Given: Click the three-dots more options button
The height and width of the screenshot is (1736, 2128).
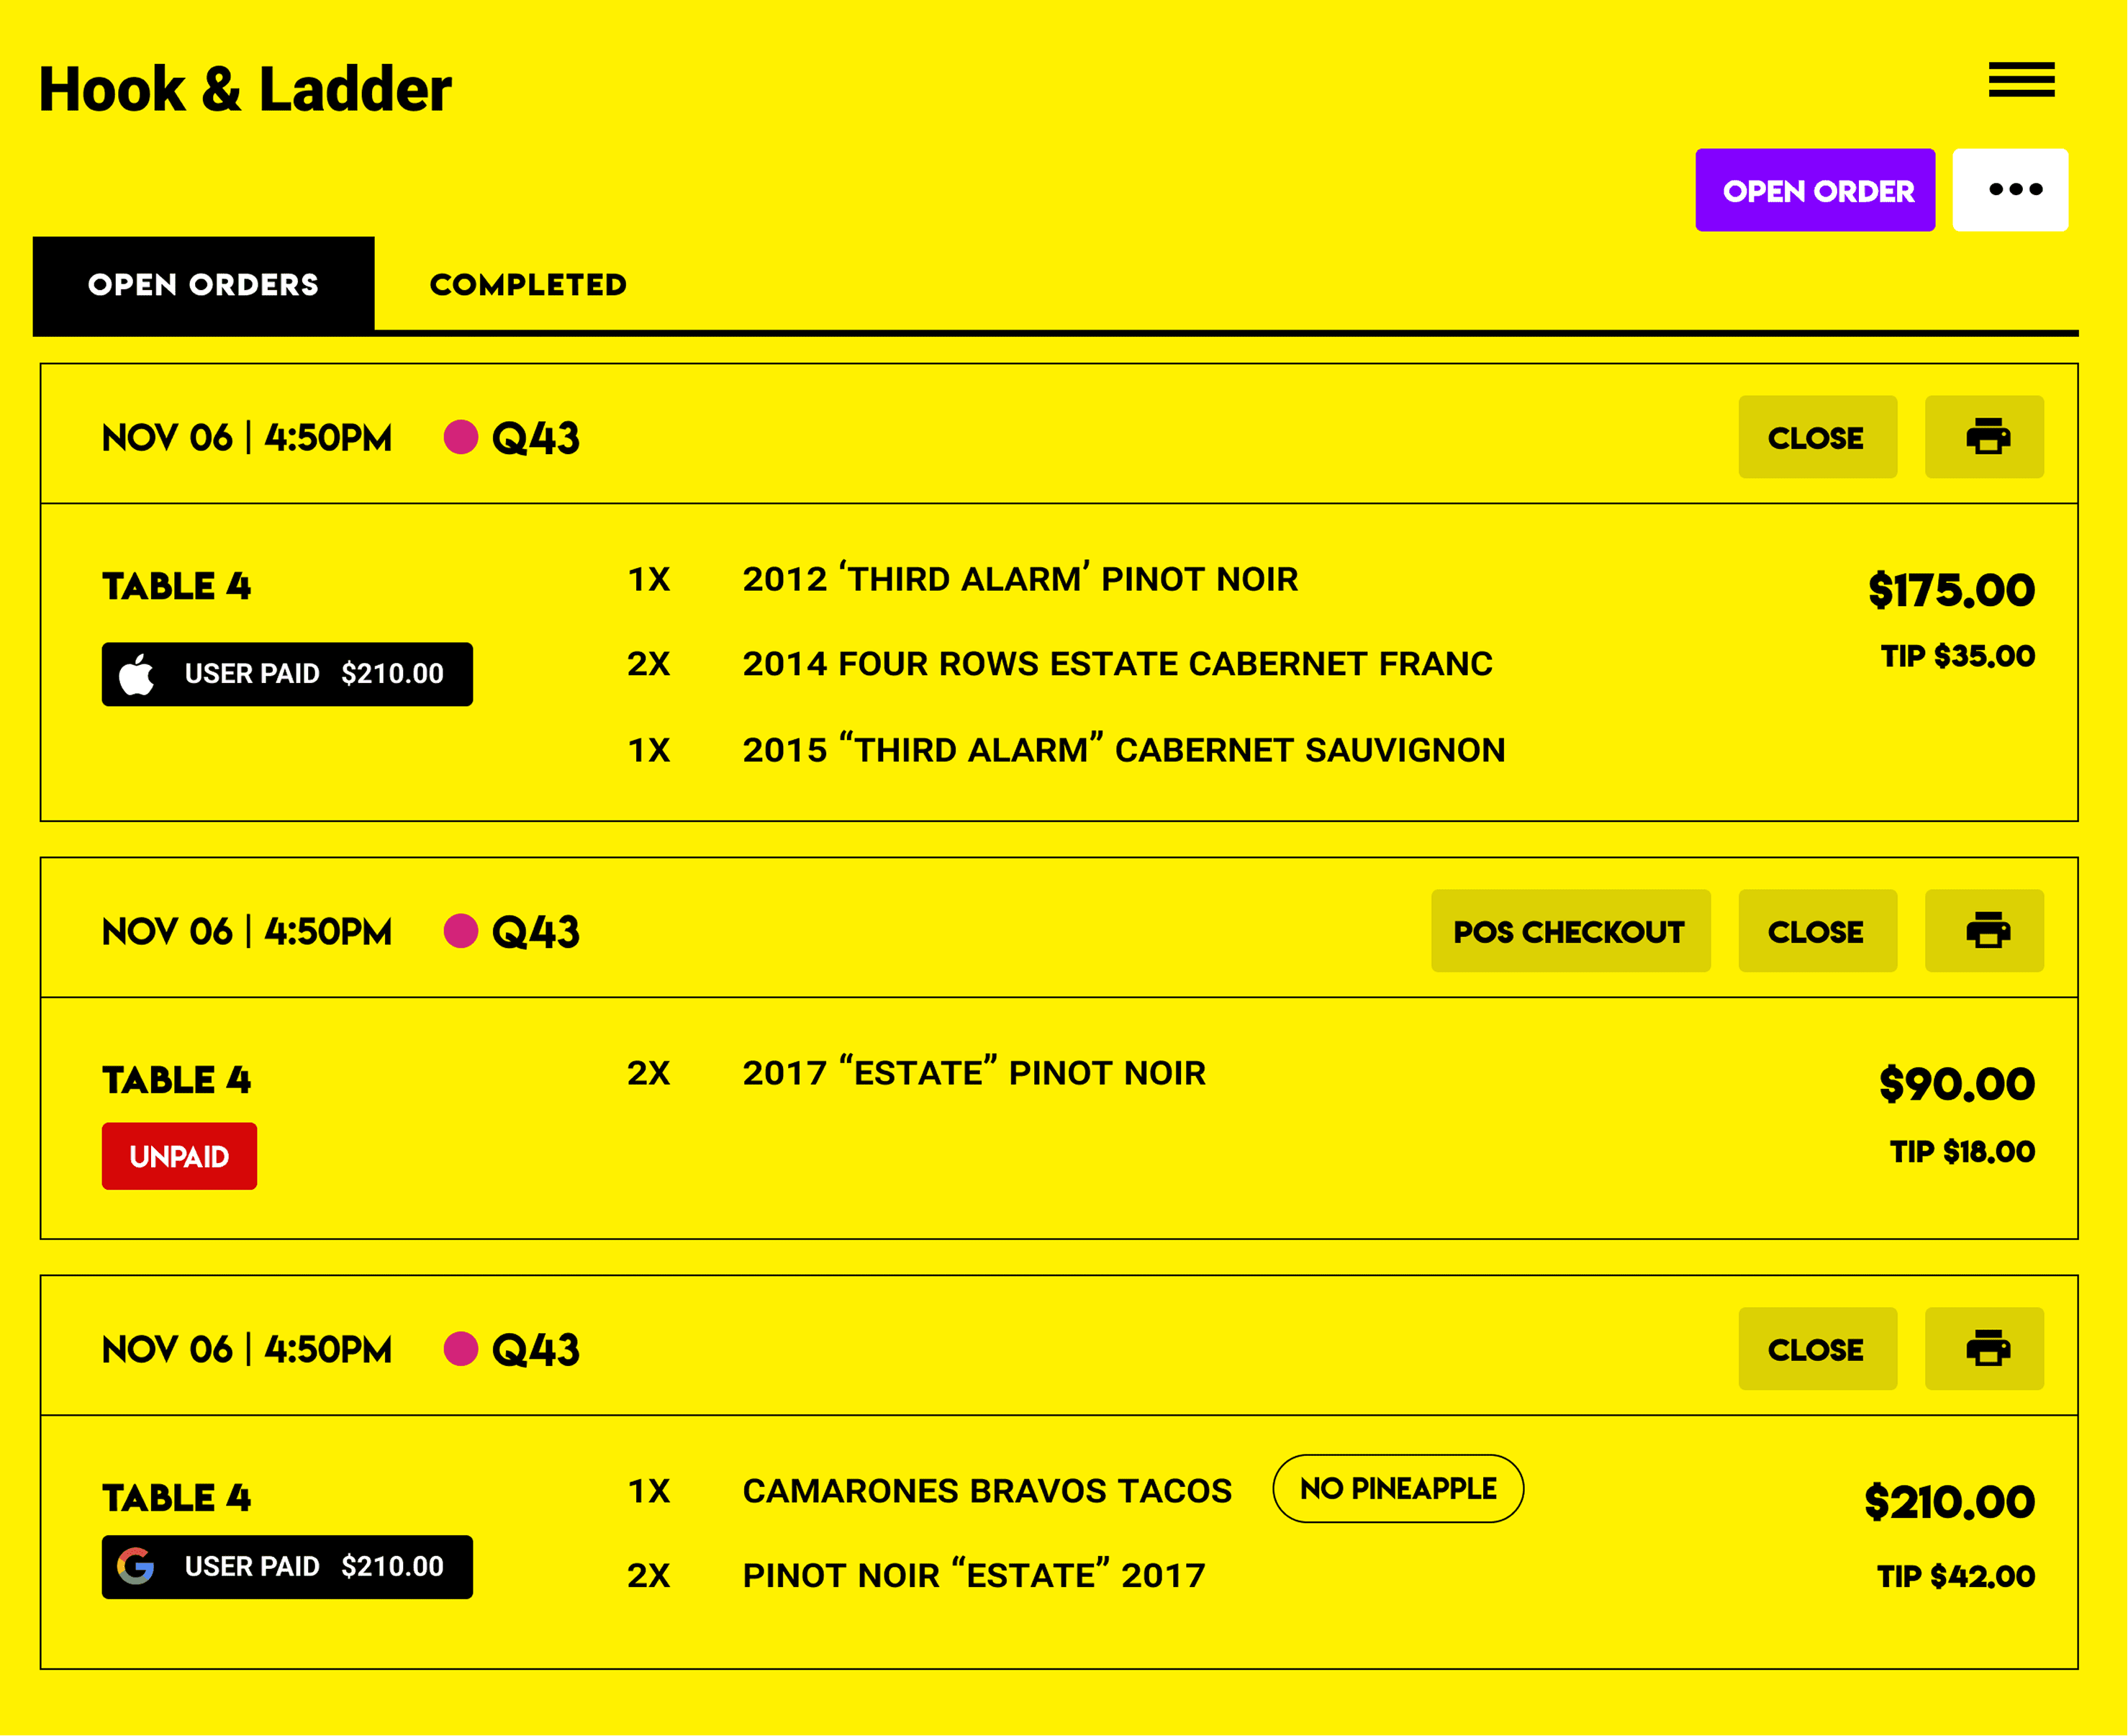Looking at the screenshot, I should pos(2010,190).
